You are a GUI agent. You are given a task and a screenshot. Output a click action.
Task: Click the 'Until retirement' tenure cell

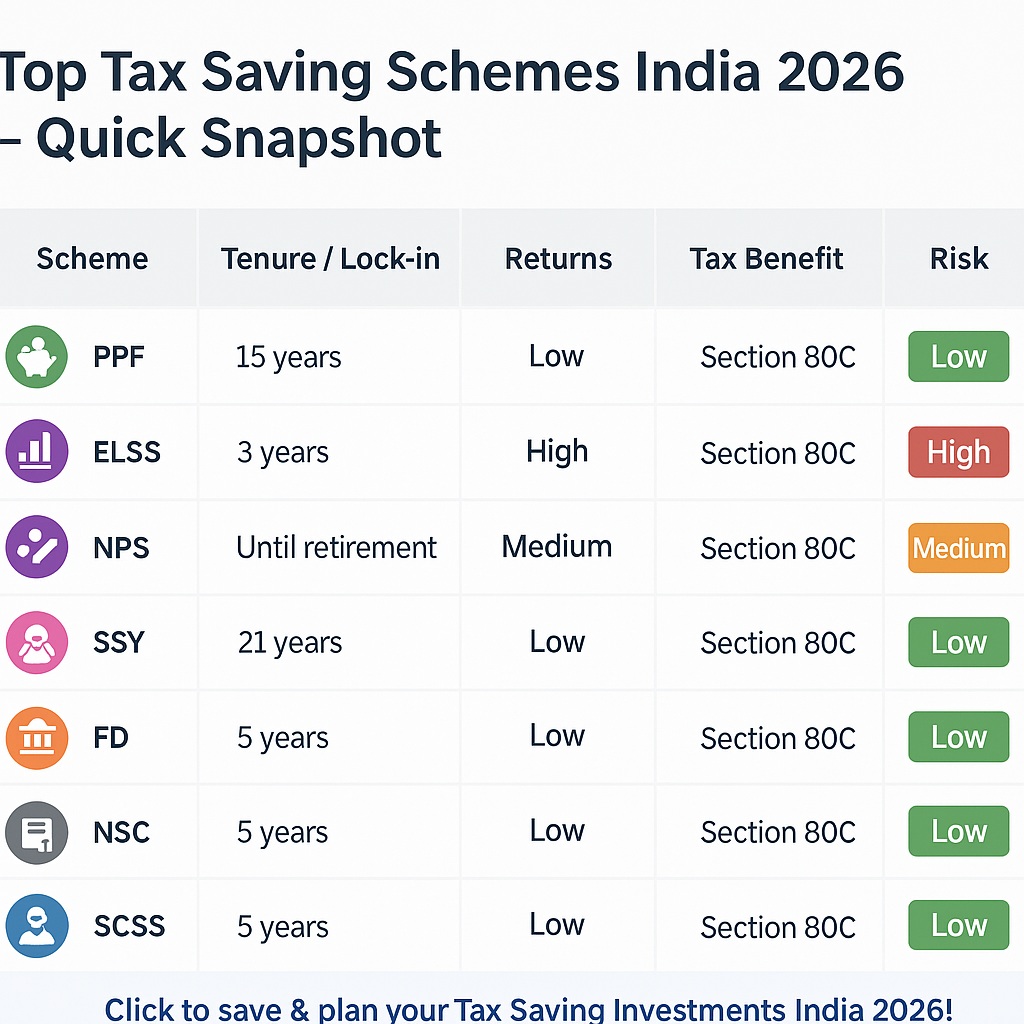pyautogui.click(x=337, y=548)
